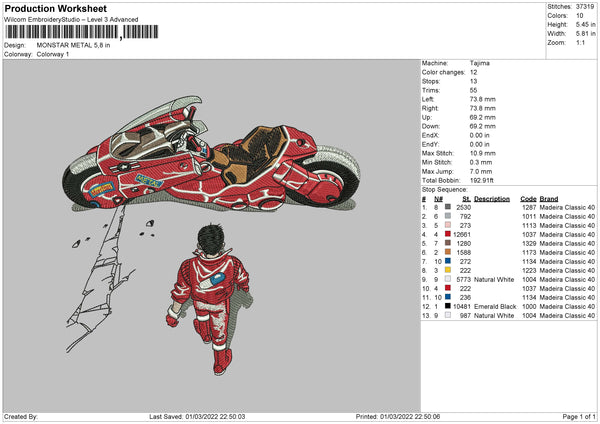
Task: Click the 'Last Saved: 01/03/2022 22:50:03' text
Action: tap(197, 417)
